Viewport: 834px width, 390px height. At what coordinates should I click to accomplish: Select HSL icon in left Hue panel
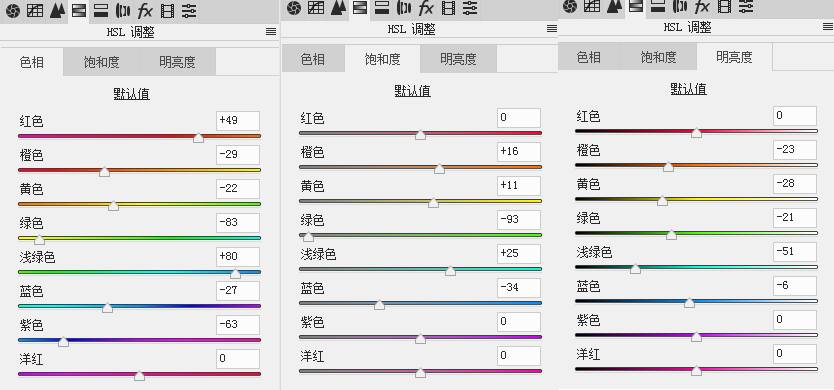[79, 11]
